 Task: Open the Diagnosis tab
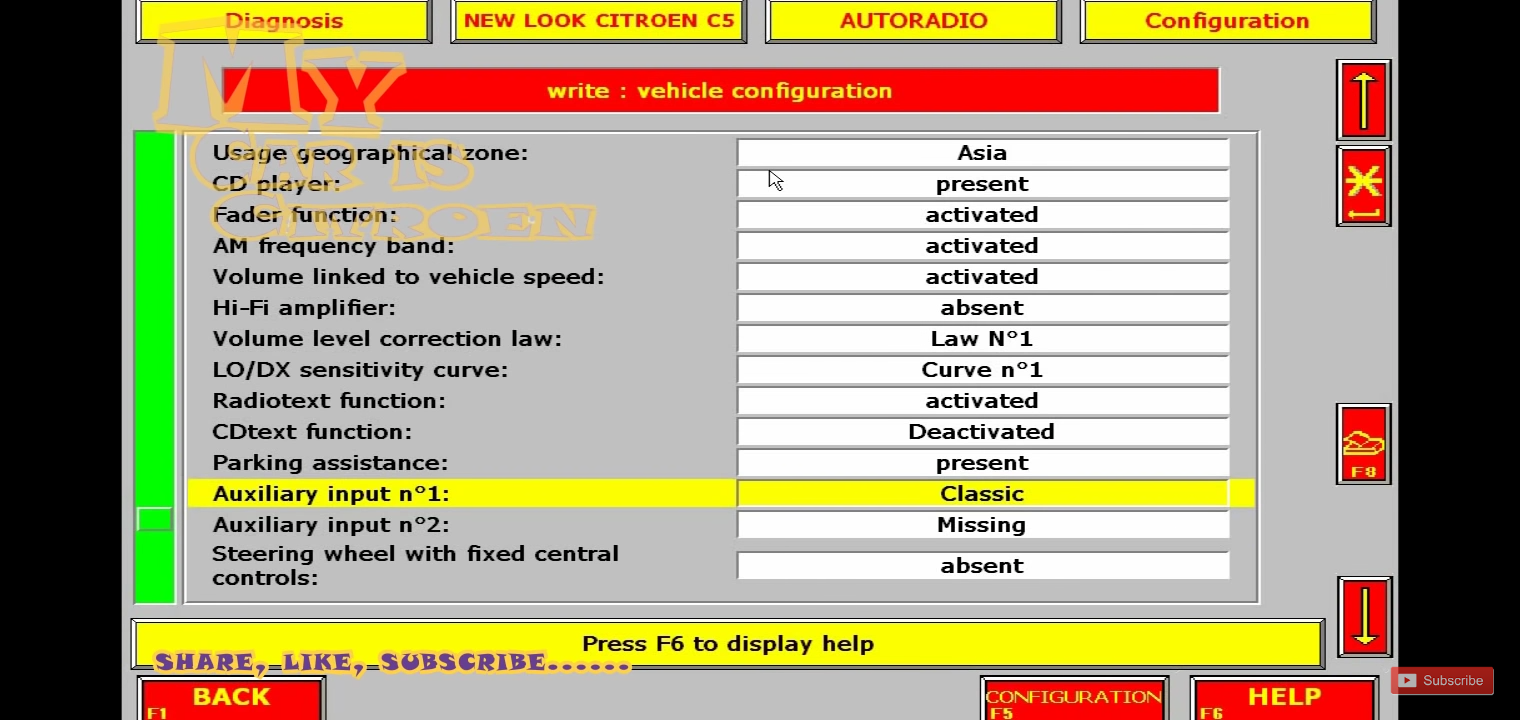(284, 21)
